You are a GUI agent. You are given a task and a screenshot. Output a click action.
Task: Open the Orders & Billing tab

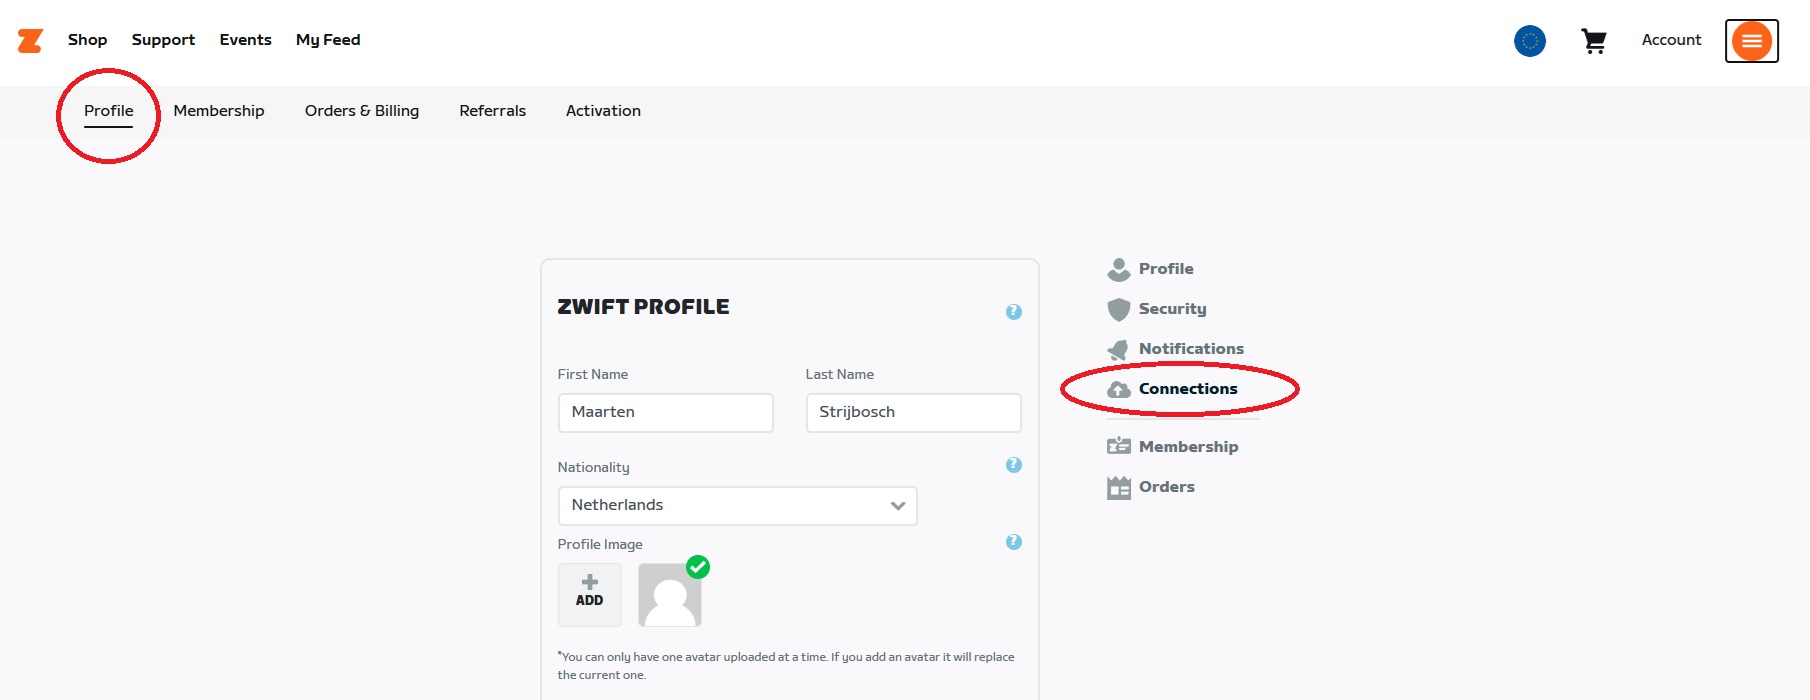pyautogui.click(x=362, y=111)
